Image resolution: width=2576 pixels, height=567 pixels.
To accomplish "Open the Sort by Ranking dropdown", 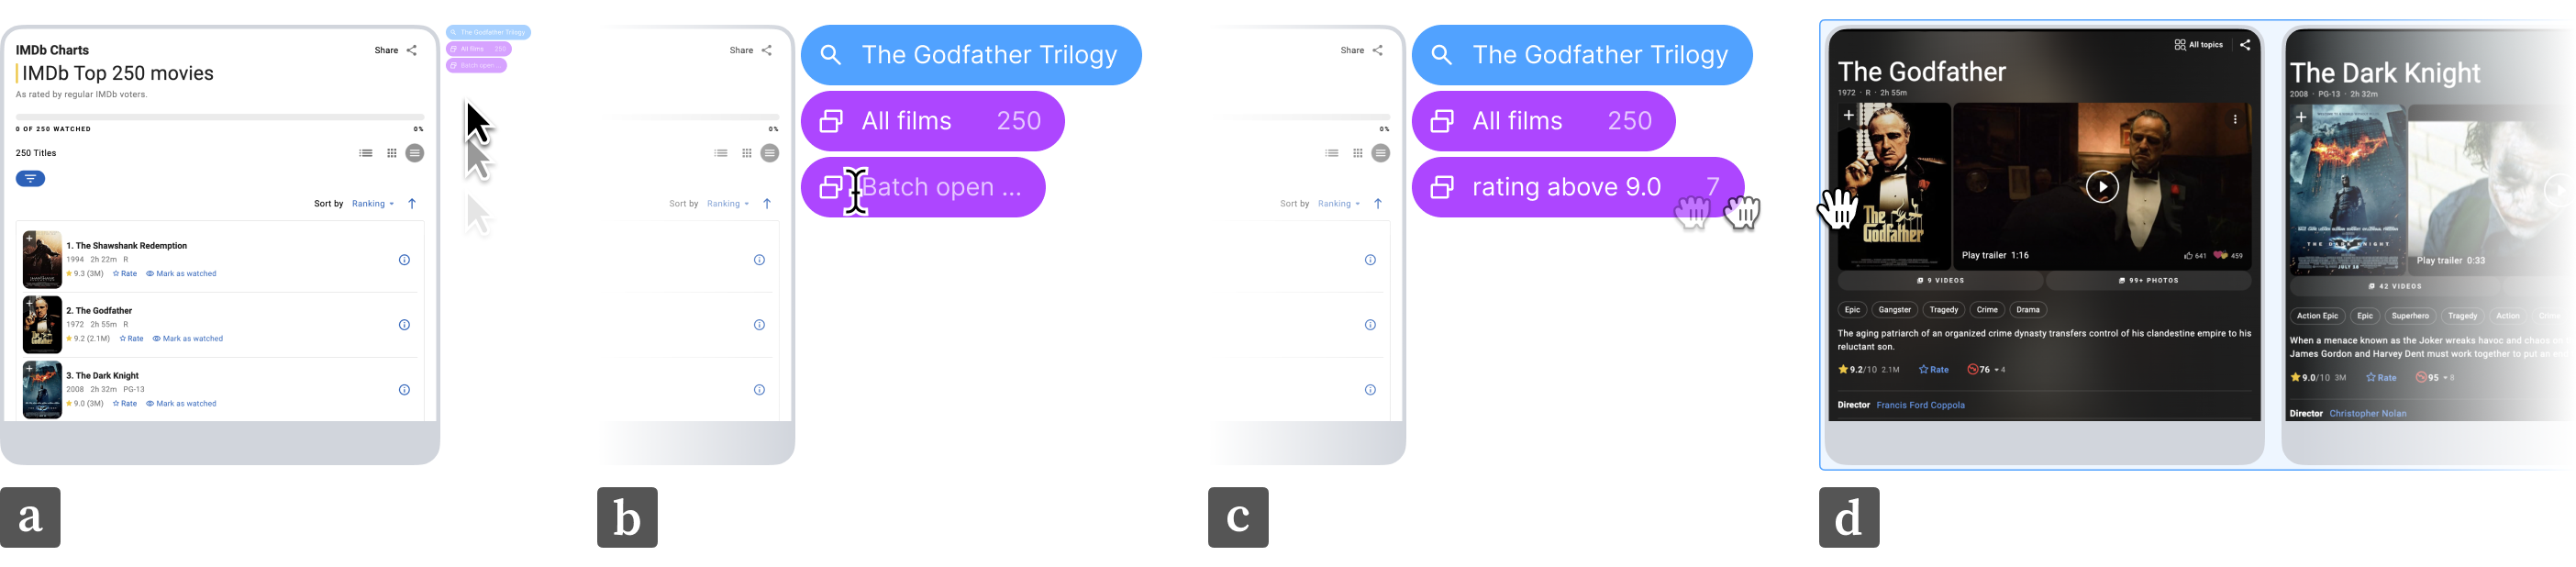I will click(x=372, y=204).
